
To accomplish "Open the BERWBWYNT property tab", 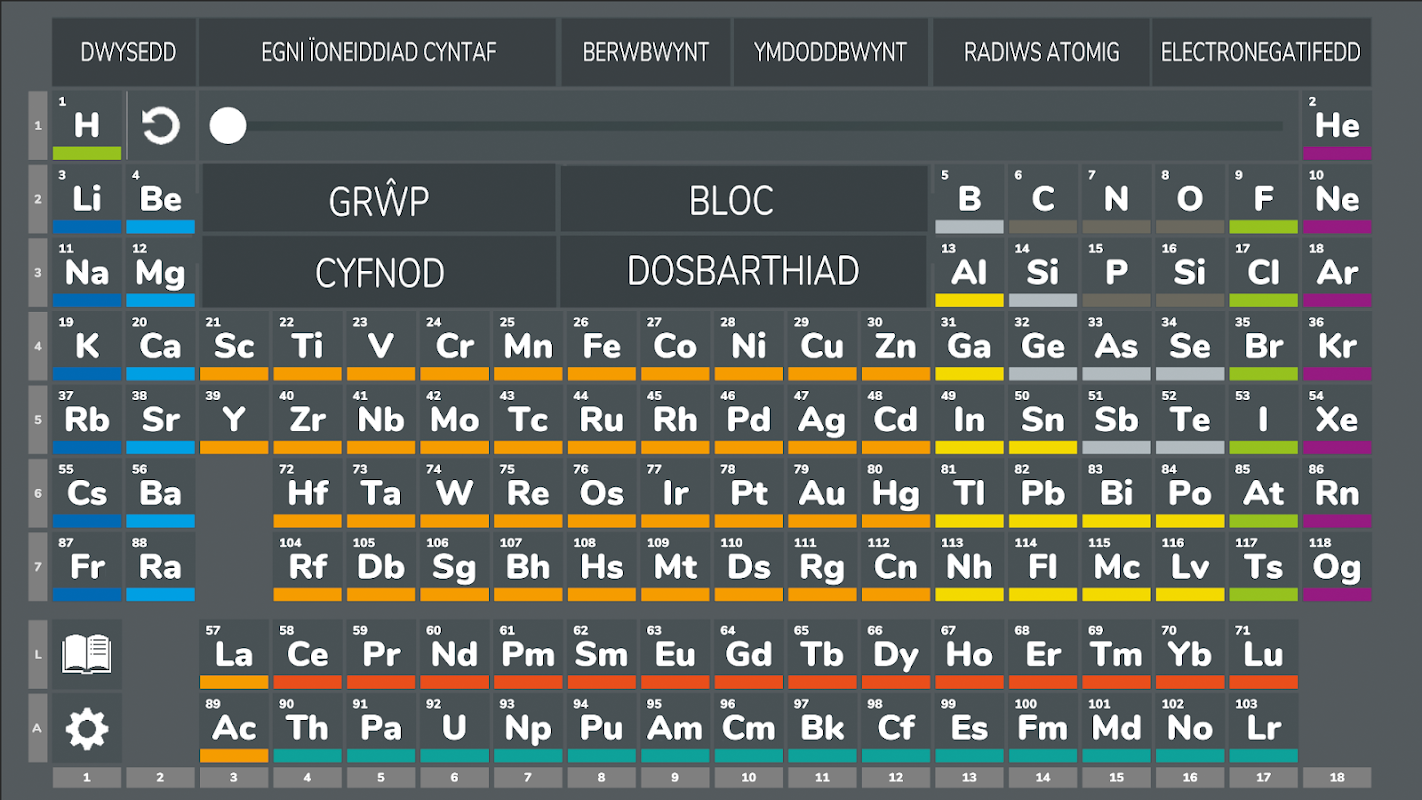I will pos(645,52).
